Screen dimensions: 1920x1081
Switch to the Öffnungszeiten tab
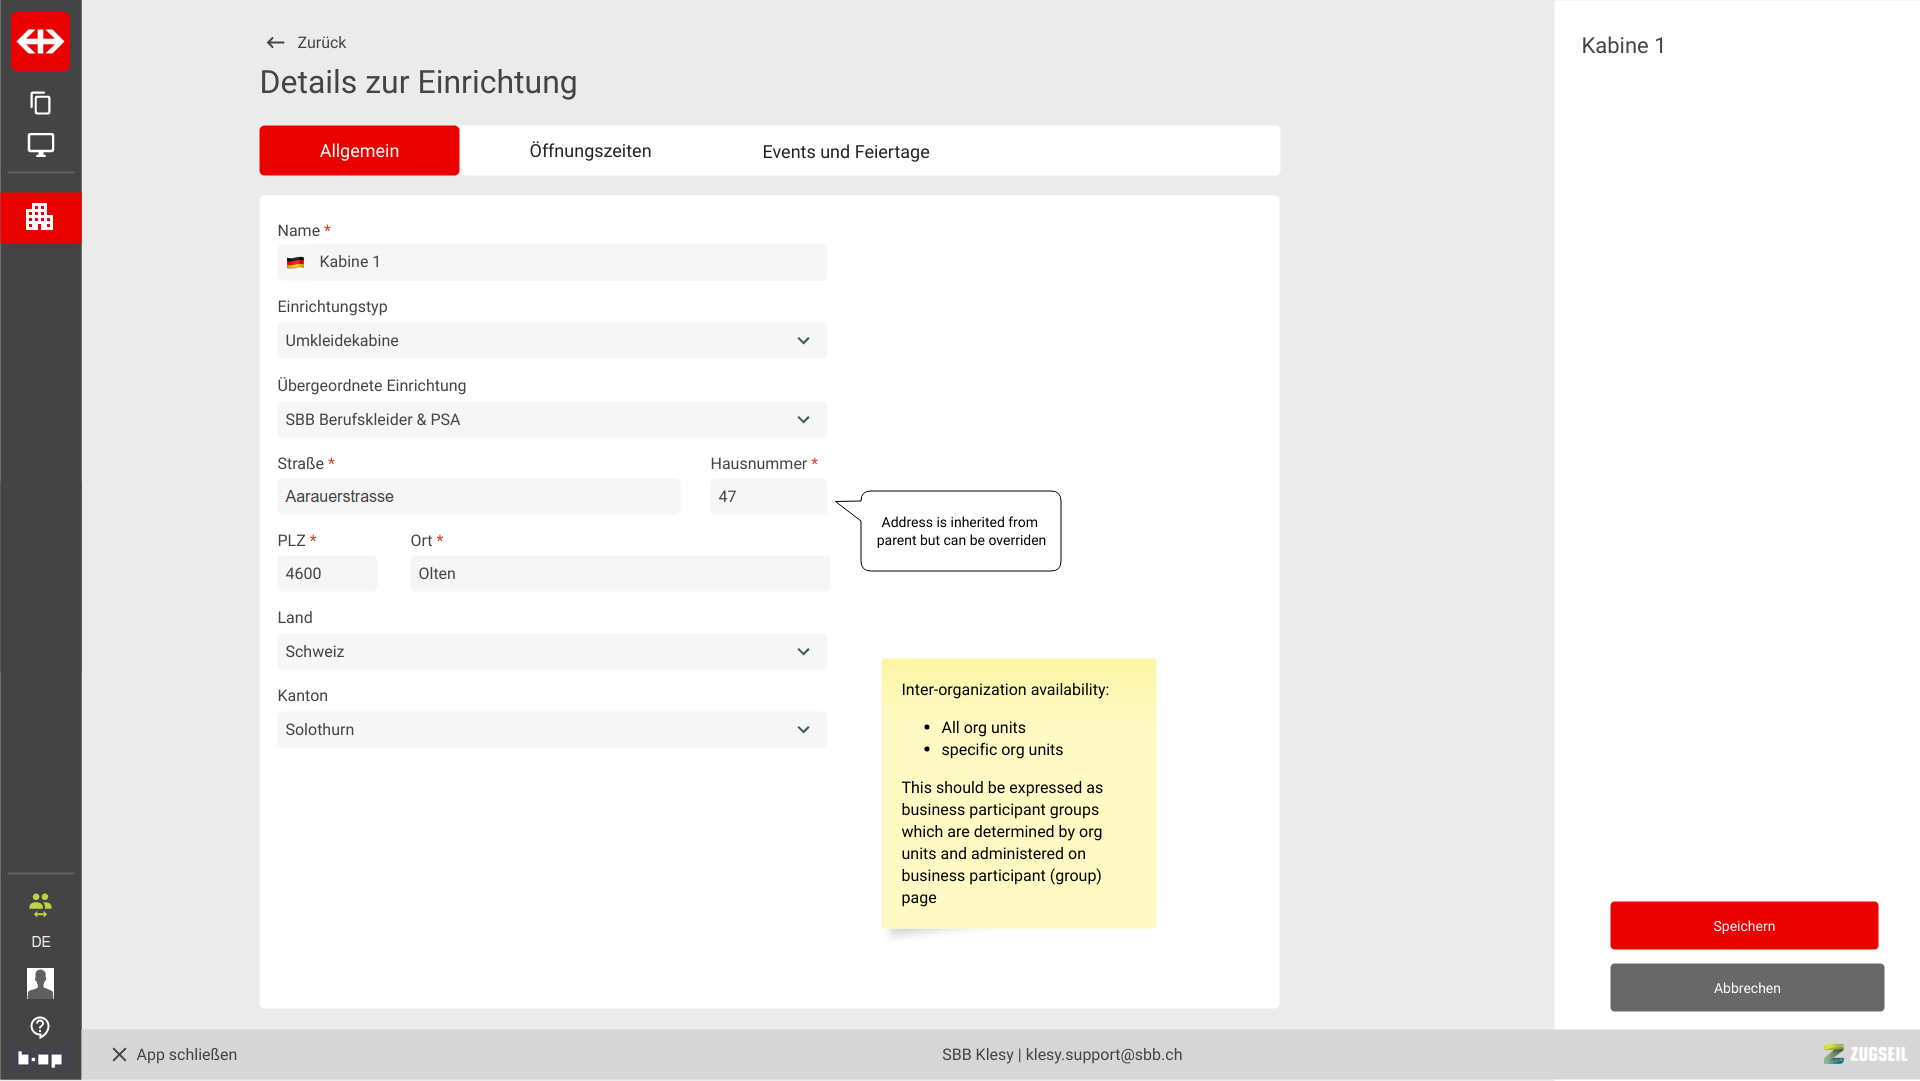coord(590,151)
